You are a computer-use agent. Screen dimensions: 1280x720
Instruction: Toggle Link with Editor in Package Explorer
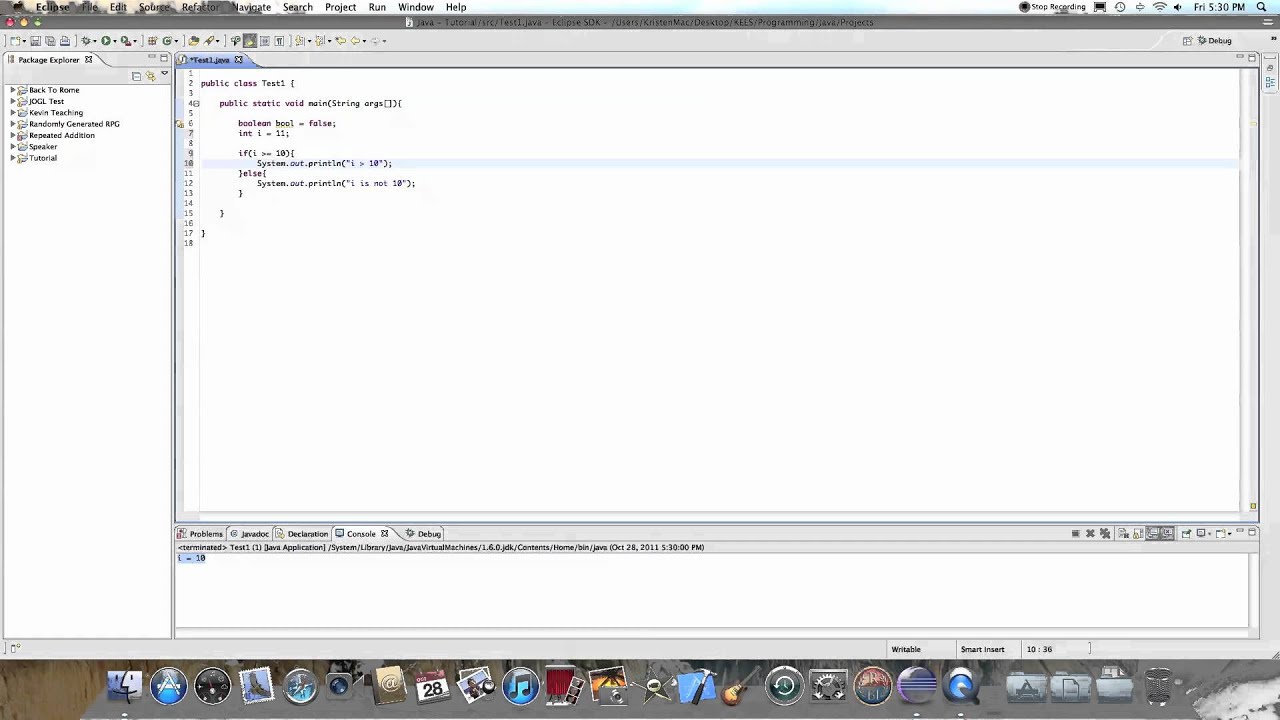click(x=151, y=76)
